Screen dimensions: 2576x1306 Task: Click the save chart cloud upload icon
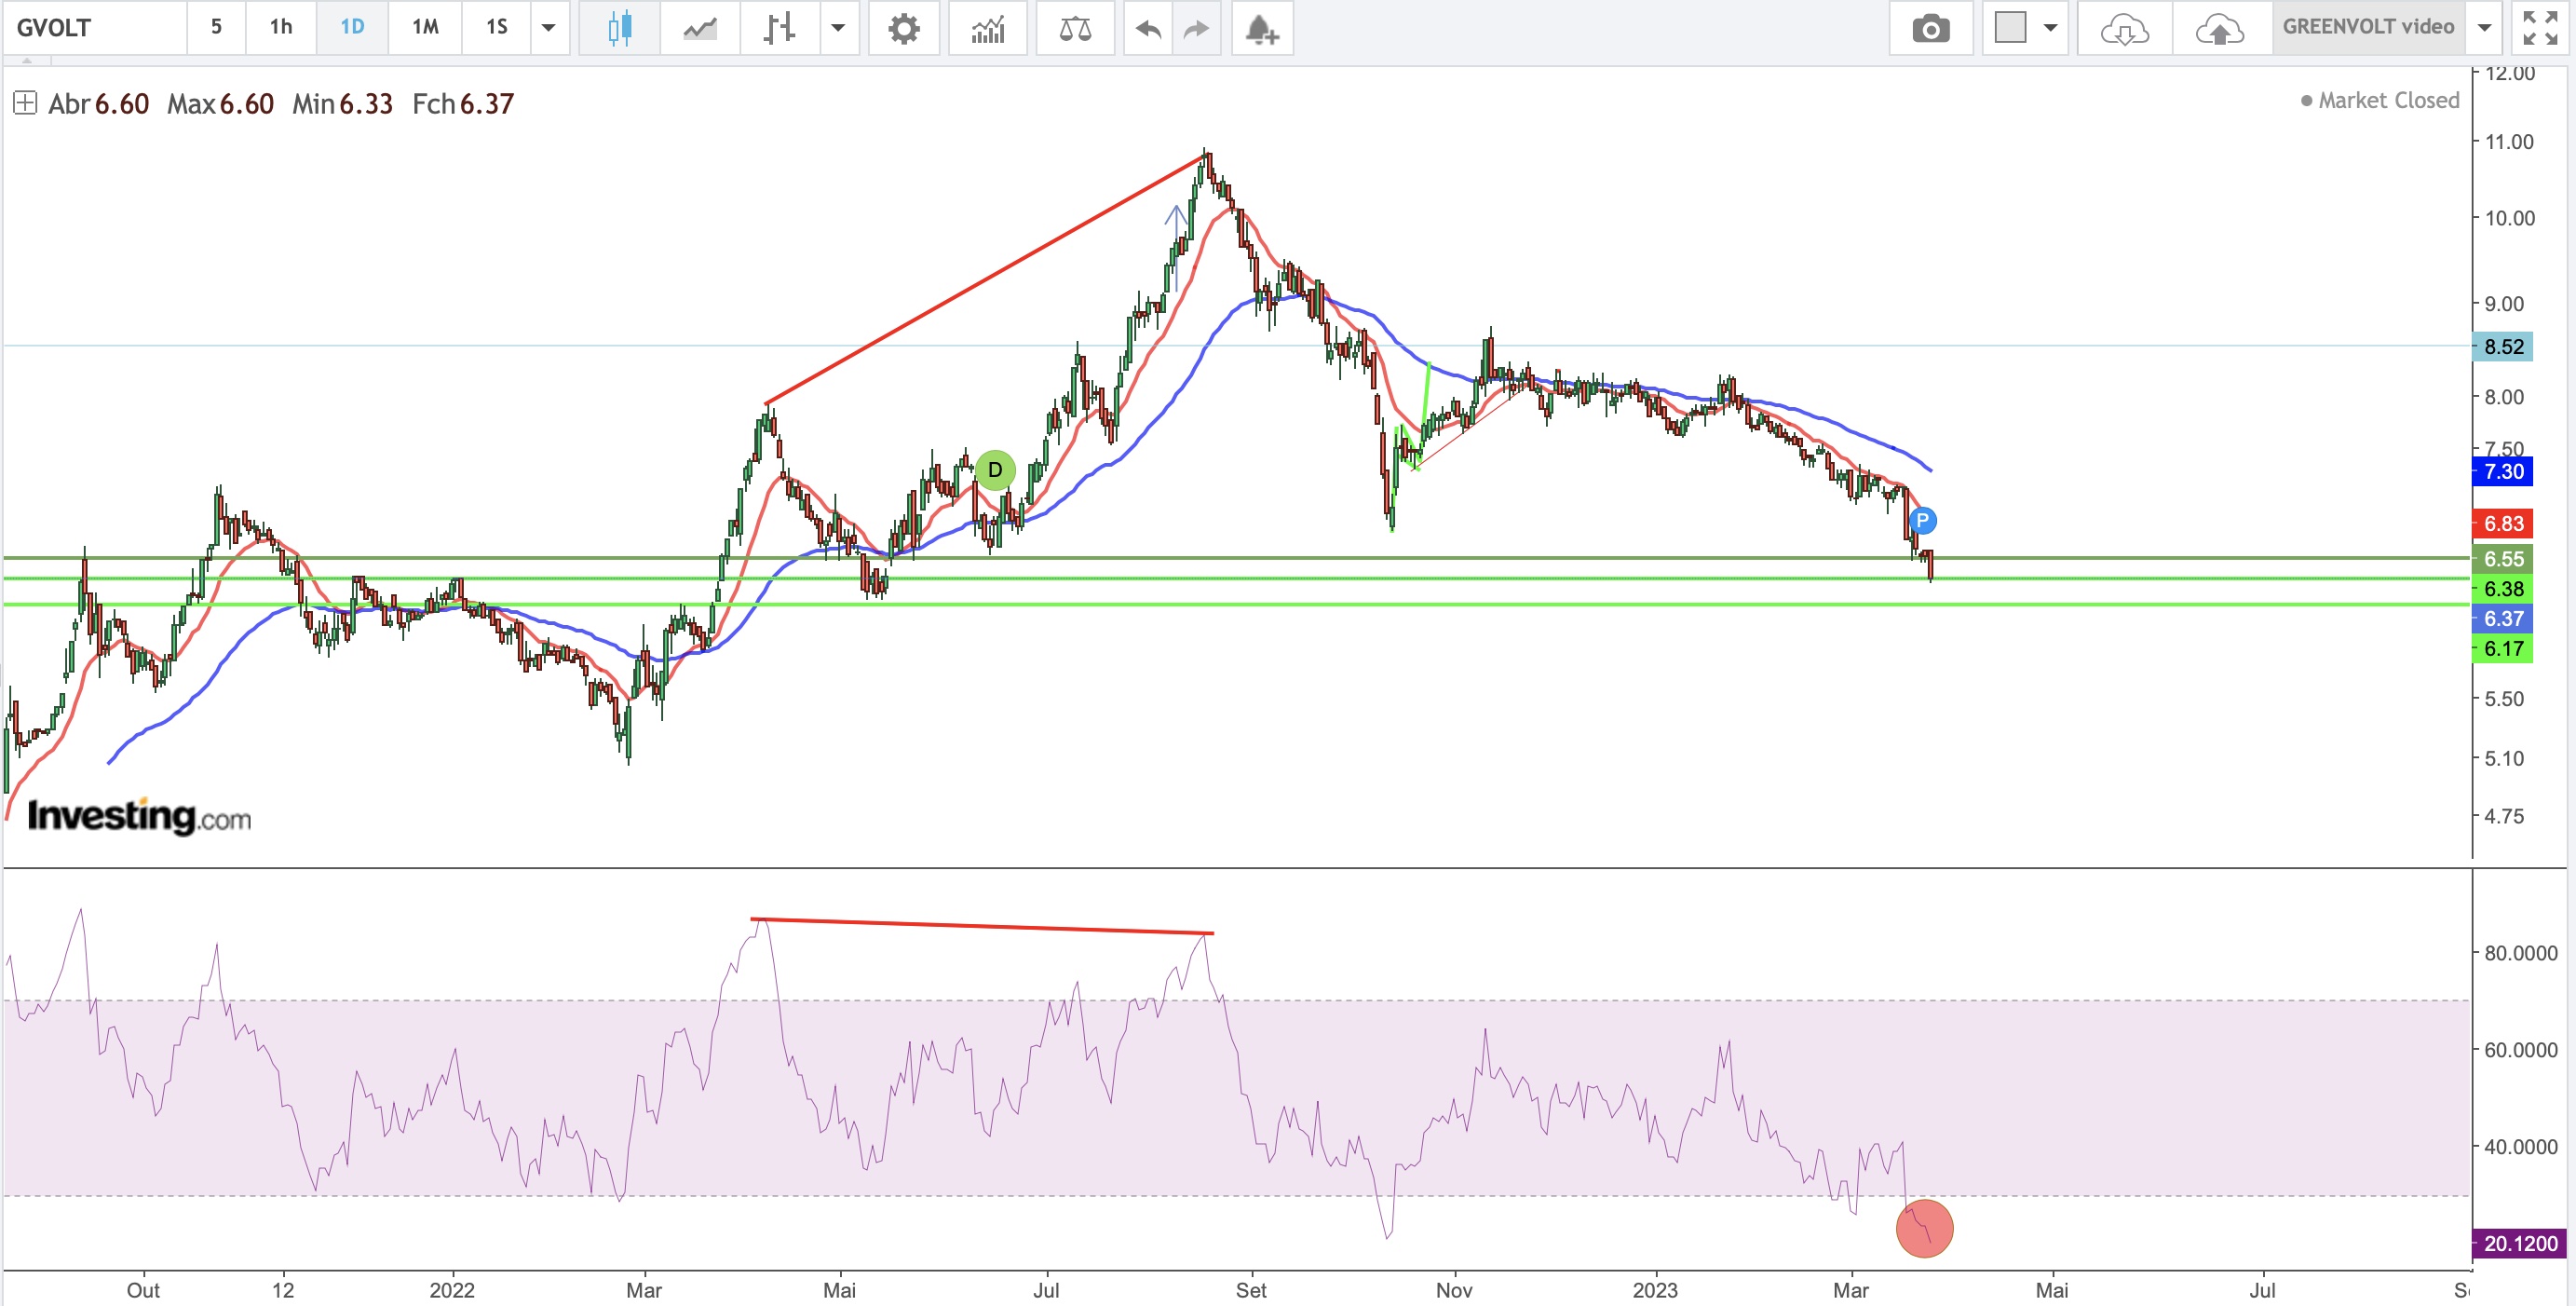(x=2219, y=28)
